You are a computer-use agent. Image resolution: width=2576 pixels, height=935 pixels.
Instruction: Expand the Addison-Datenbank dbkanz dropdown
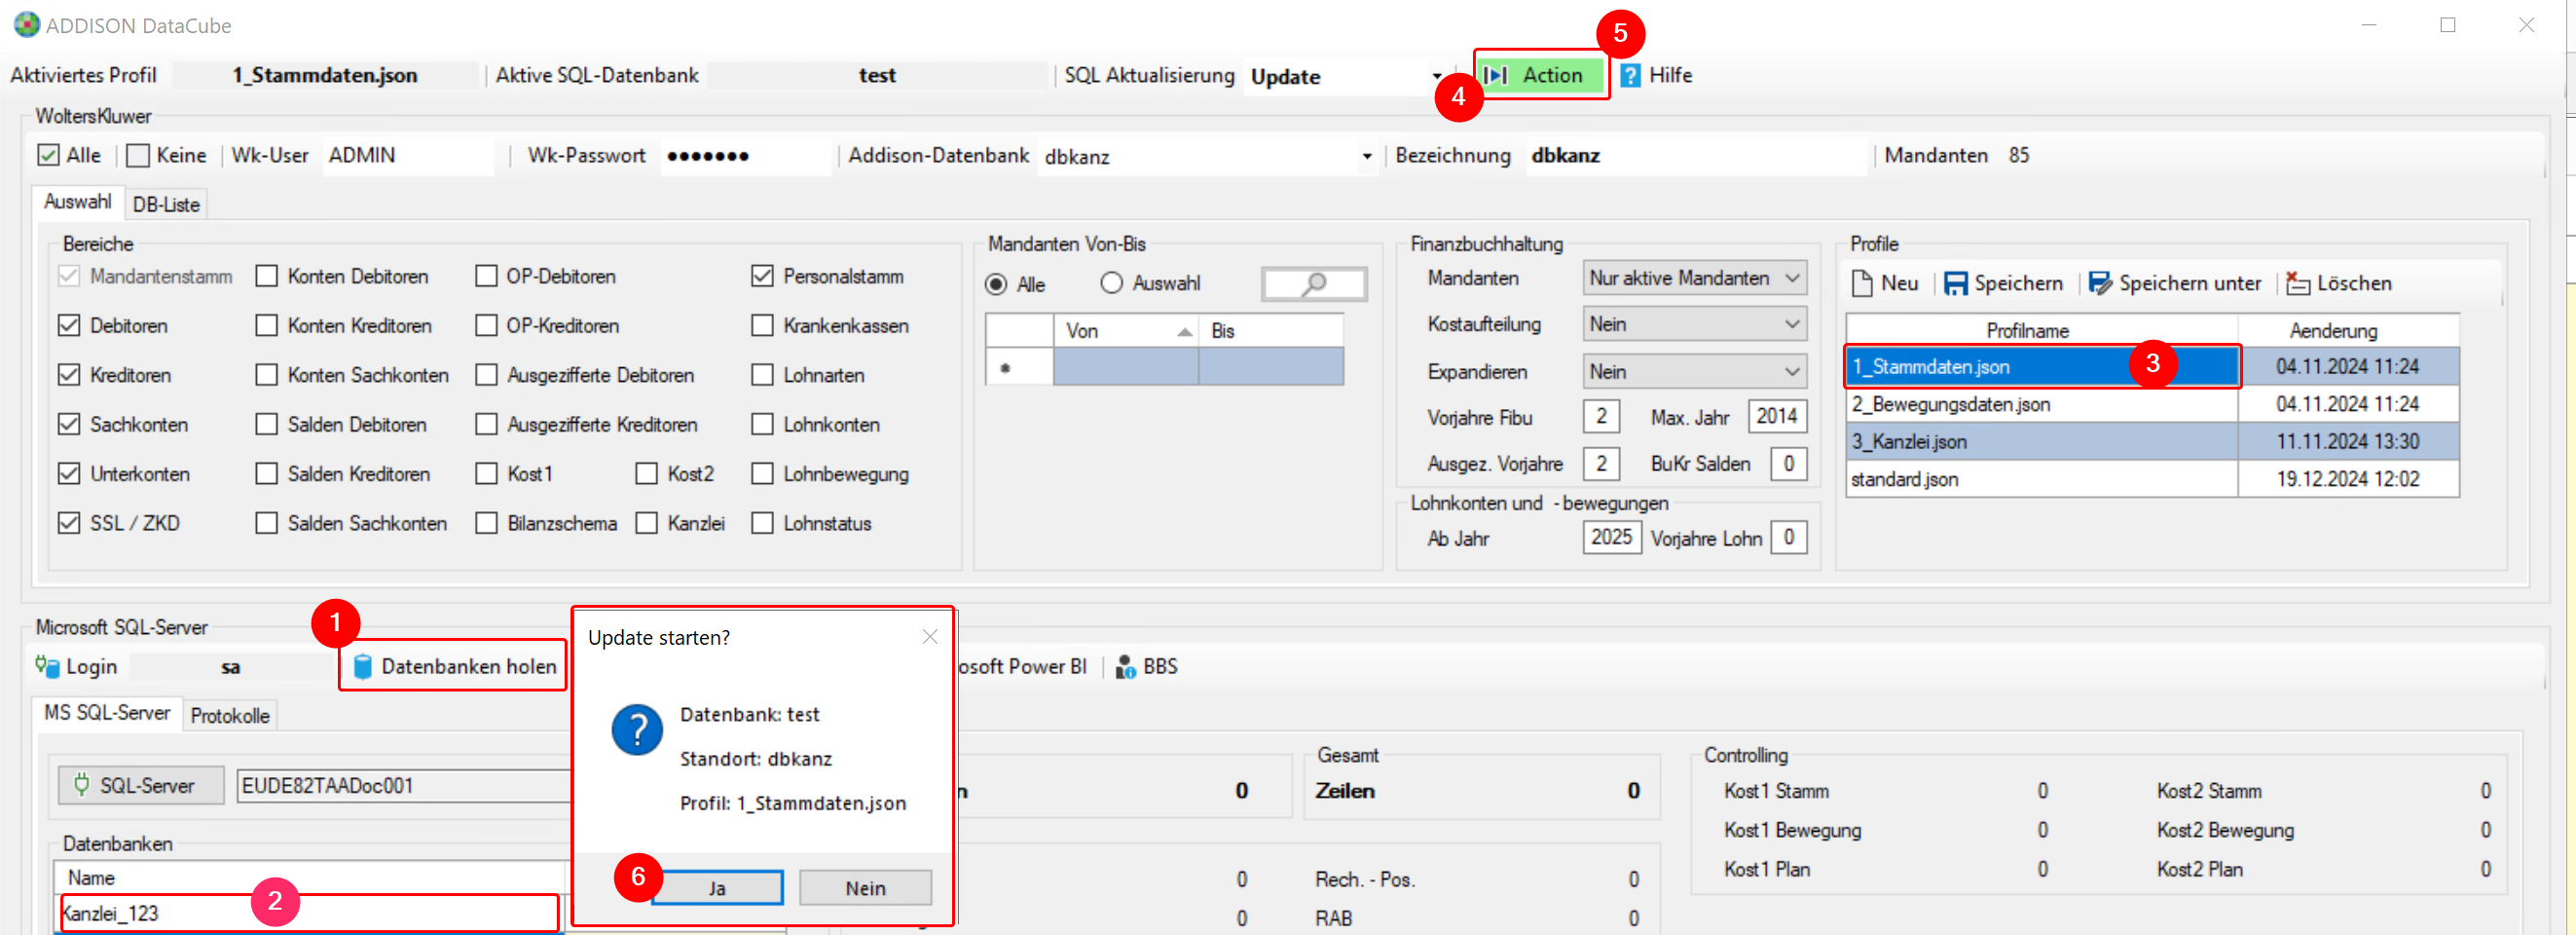[x=1366, y=157]
